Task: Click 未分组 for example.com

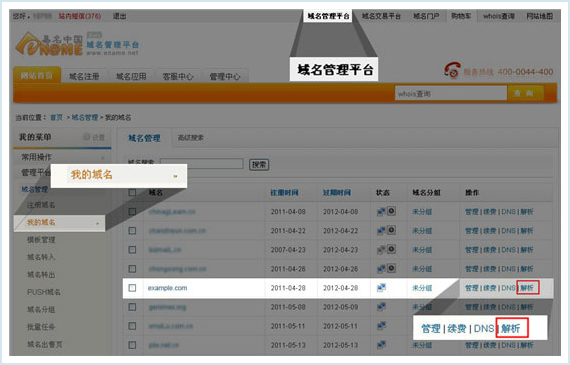Action: 422,288
